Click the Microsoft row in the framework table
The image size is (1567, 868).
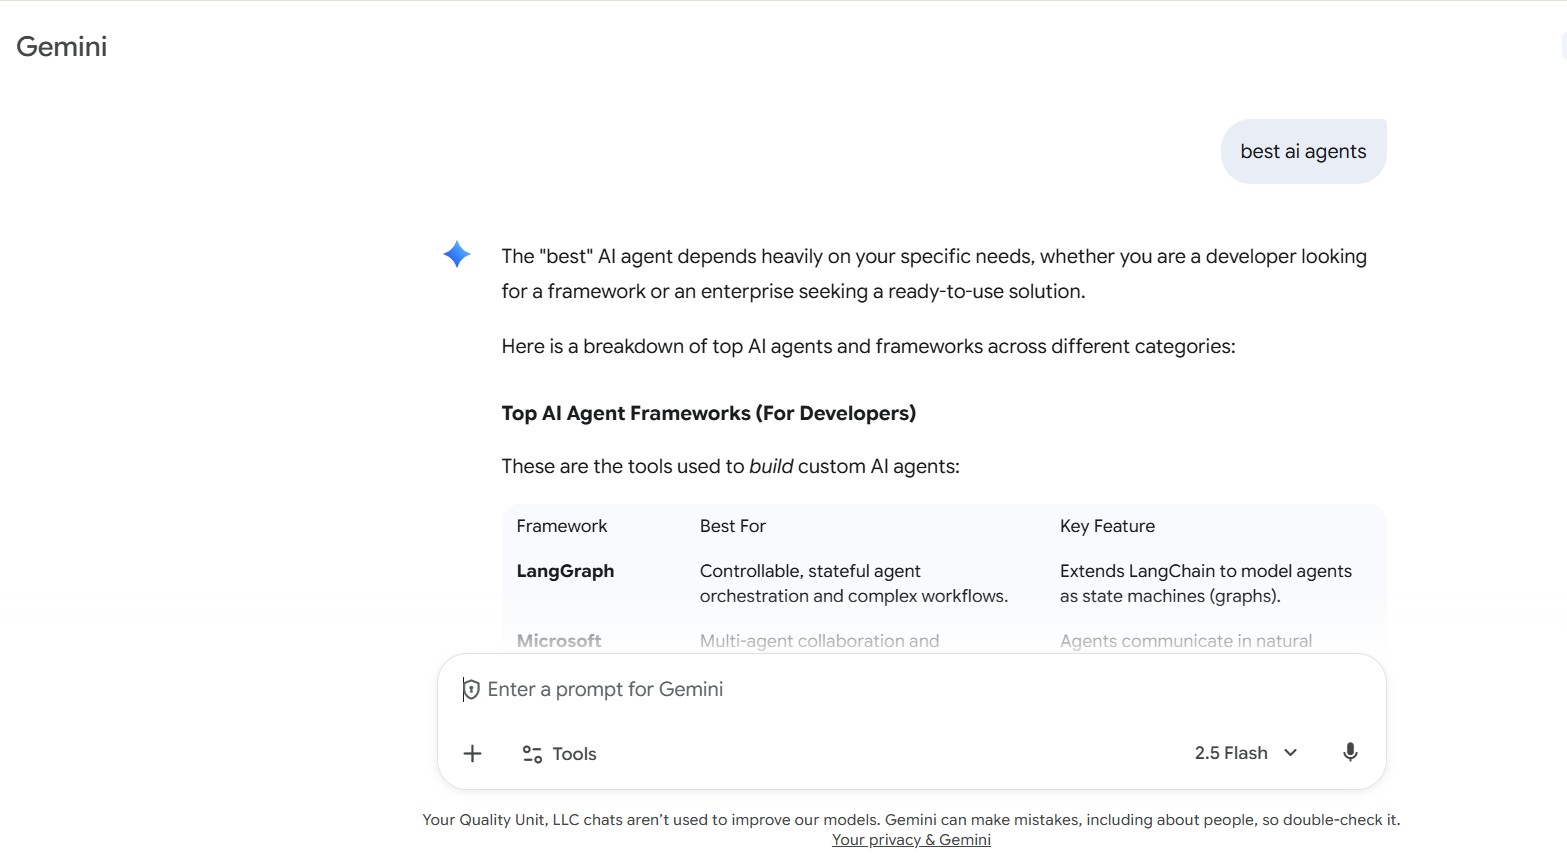tap(559, 640)
